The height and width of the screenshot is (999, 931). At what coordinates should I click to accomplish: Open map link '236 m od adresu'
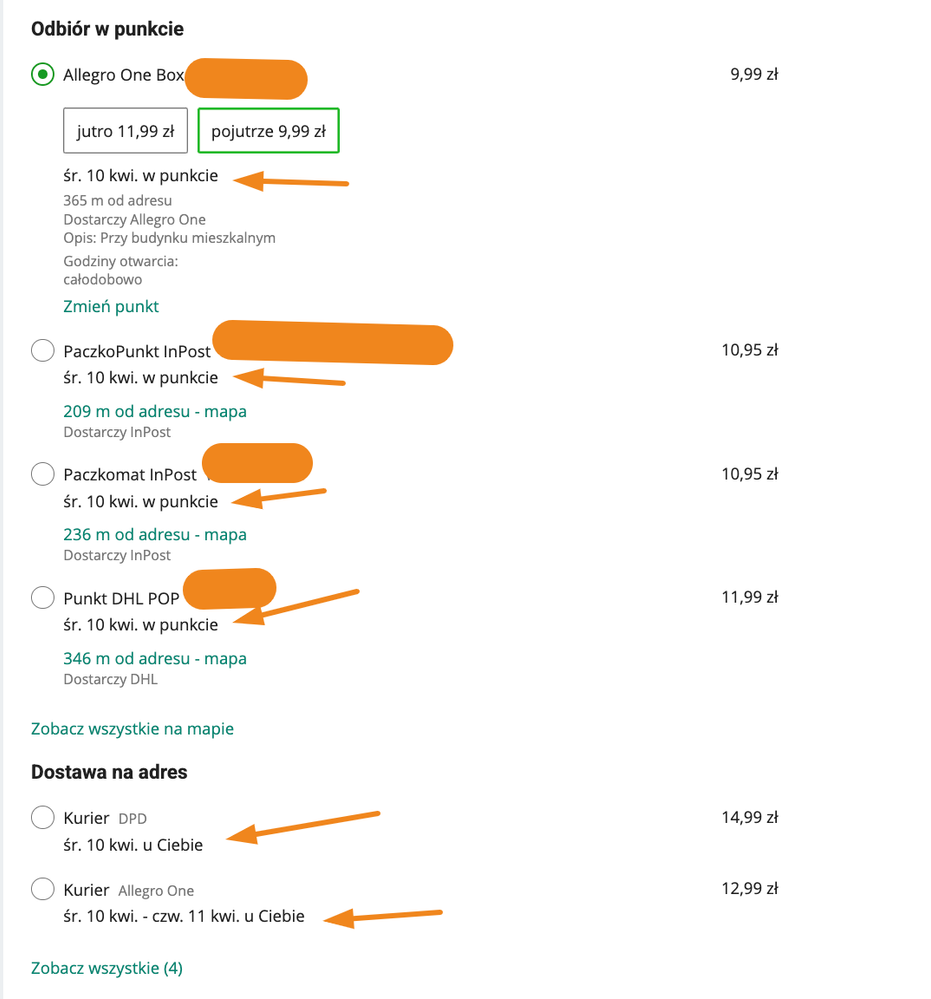coord(155,534)
